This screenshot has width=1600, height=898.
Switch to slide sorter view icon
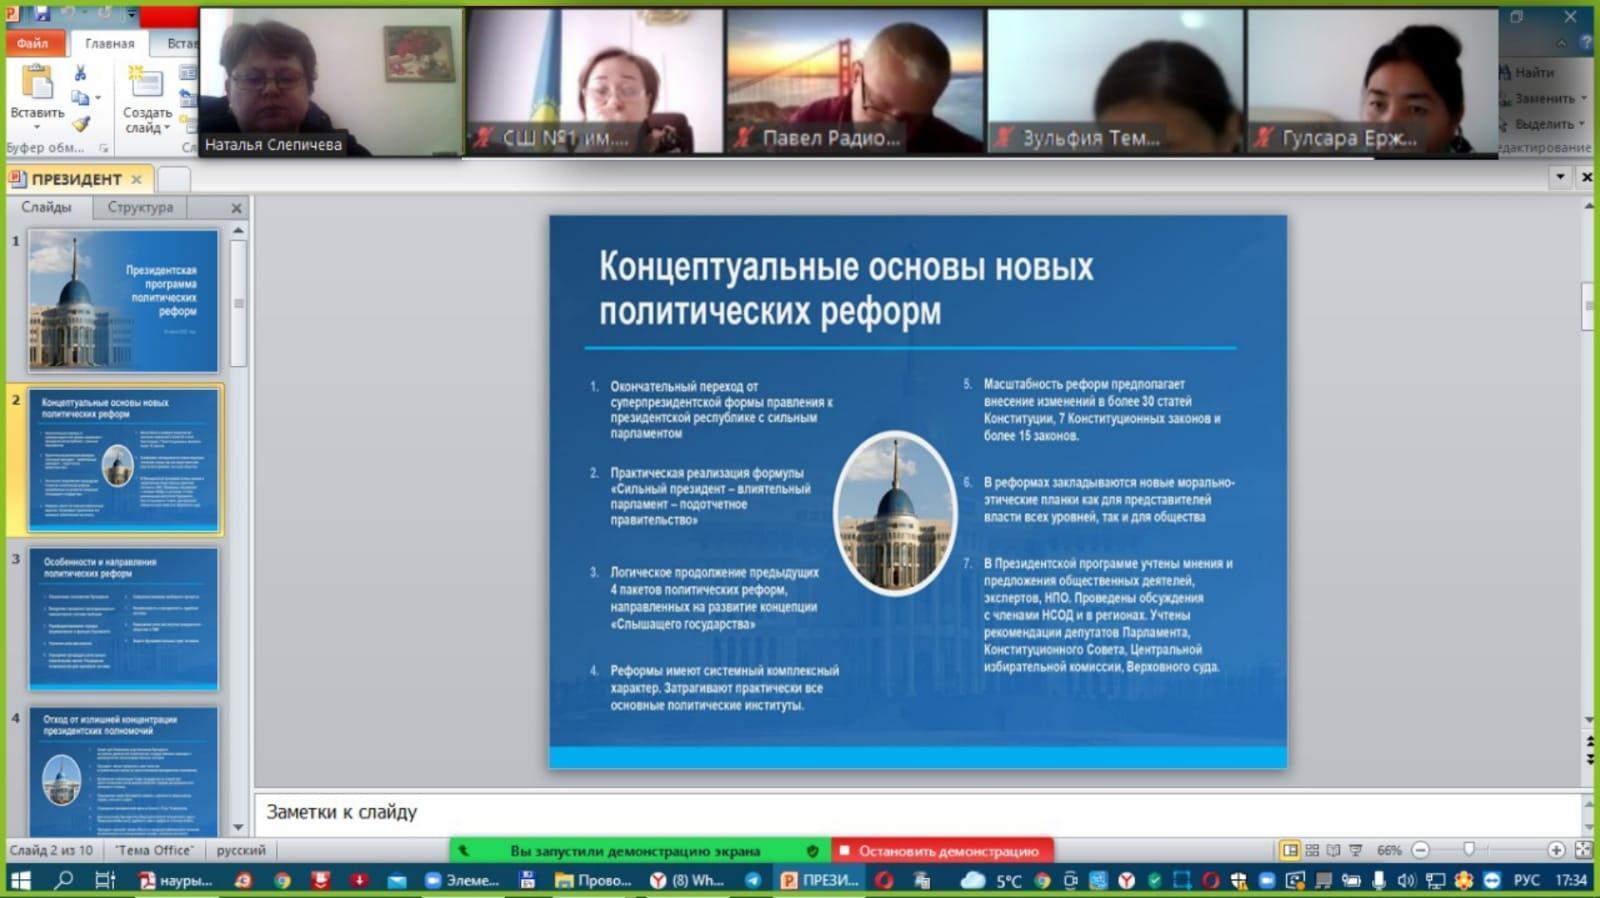pyautogui.click(x=1312, y=850)
